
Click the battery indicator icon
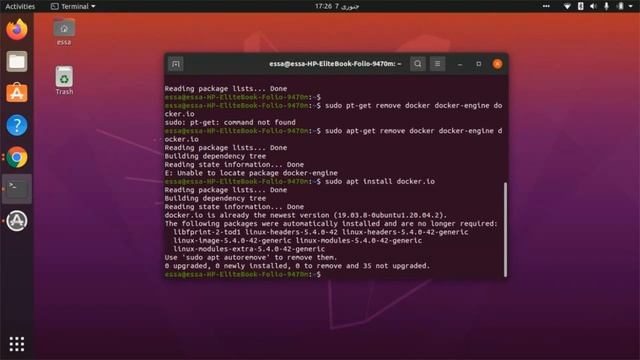pos(620,6)
